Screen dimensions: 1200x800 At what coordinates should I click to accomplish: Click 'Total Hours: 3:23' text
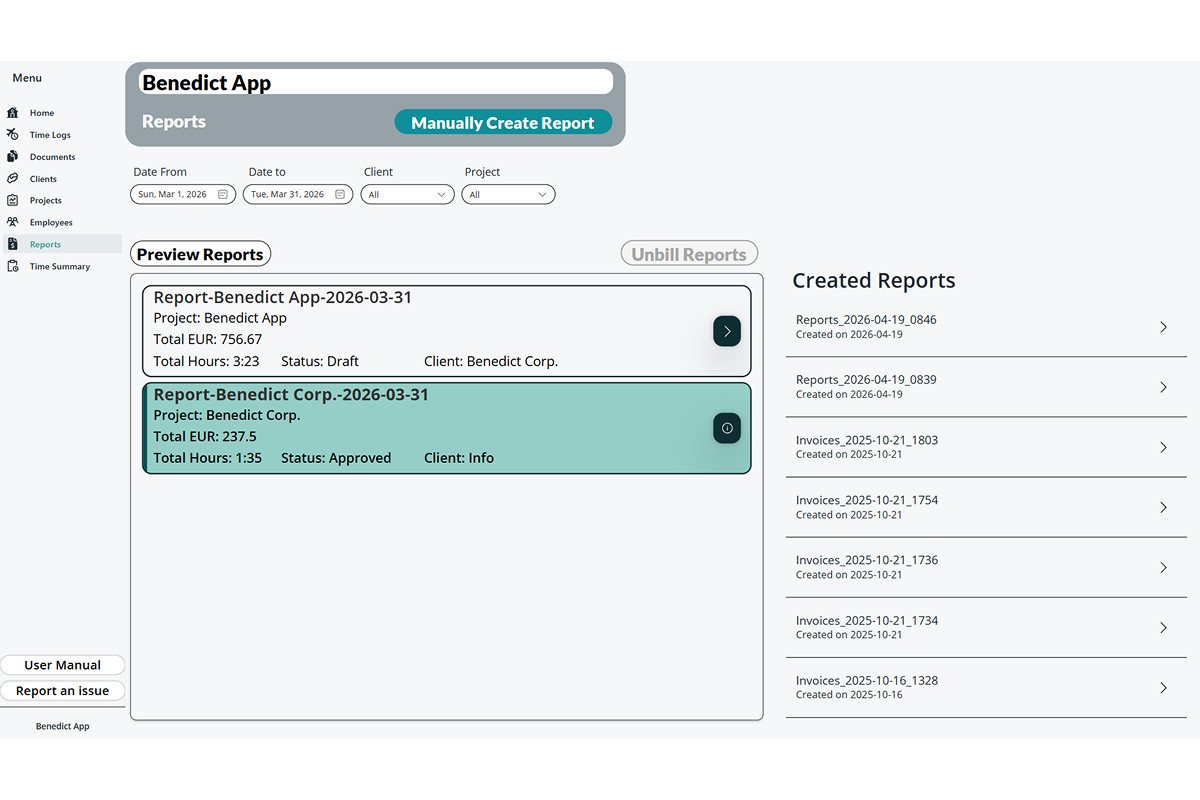[x=206, y=361]
